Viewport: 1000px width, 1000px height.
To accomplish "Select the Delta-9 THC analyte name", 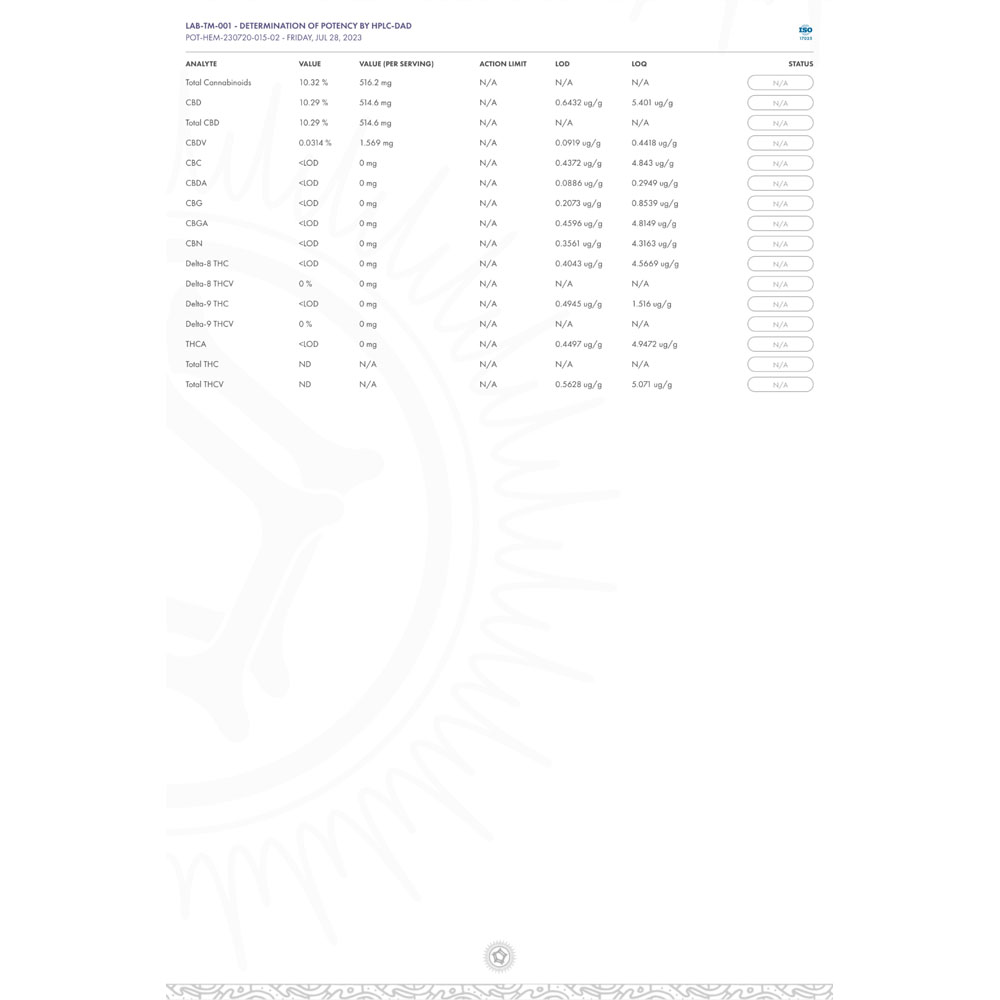I will point(207,304).
